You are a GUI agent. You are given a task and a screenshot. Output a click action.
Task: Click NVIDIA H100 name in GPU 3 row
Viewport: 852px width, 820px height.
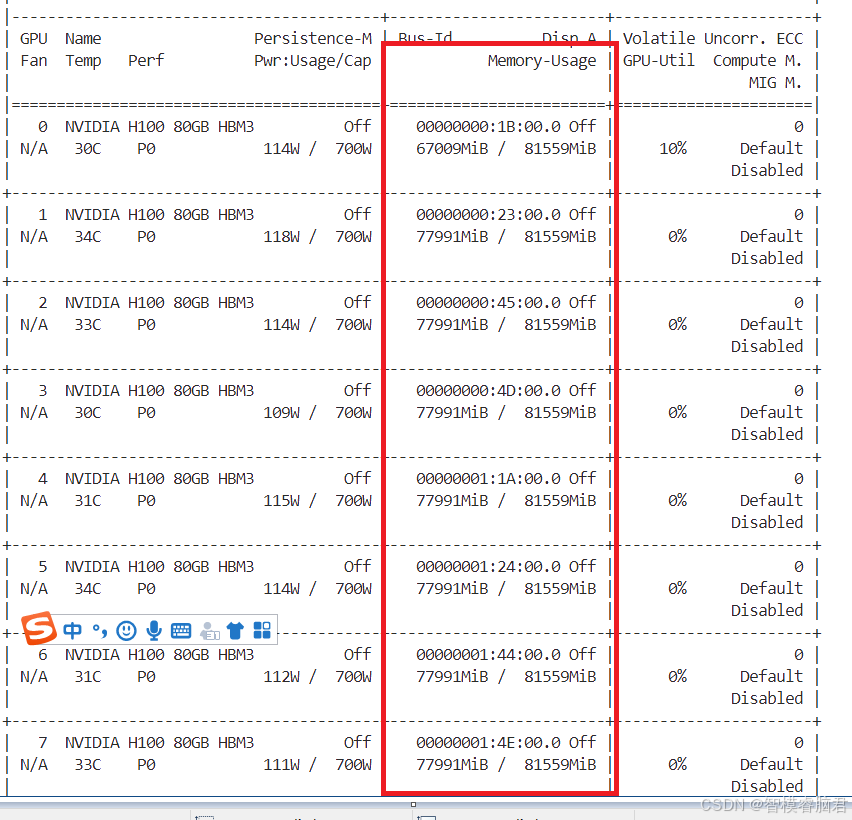(160, 391)
